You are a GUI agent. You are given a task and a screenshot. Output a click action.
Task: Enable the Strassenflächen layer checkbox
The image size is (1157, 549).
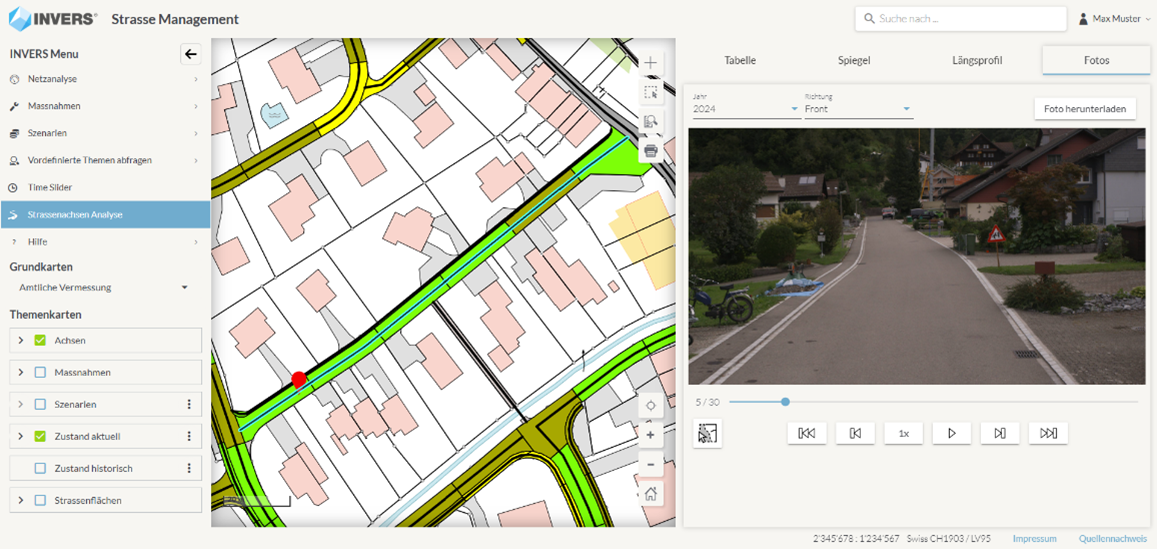(x=40, y=500)
